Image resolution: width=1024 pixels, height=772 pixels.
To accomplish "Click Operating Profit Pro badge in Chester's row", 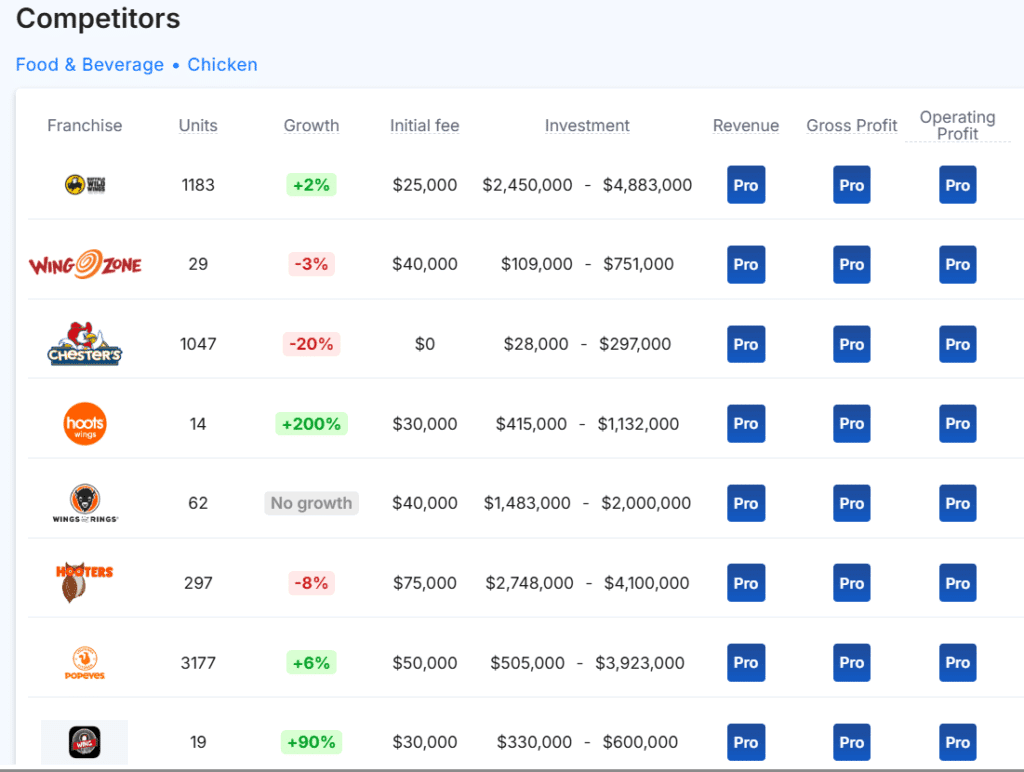I will [x=957, y=344].
